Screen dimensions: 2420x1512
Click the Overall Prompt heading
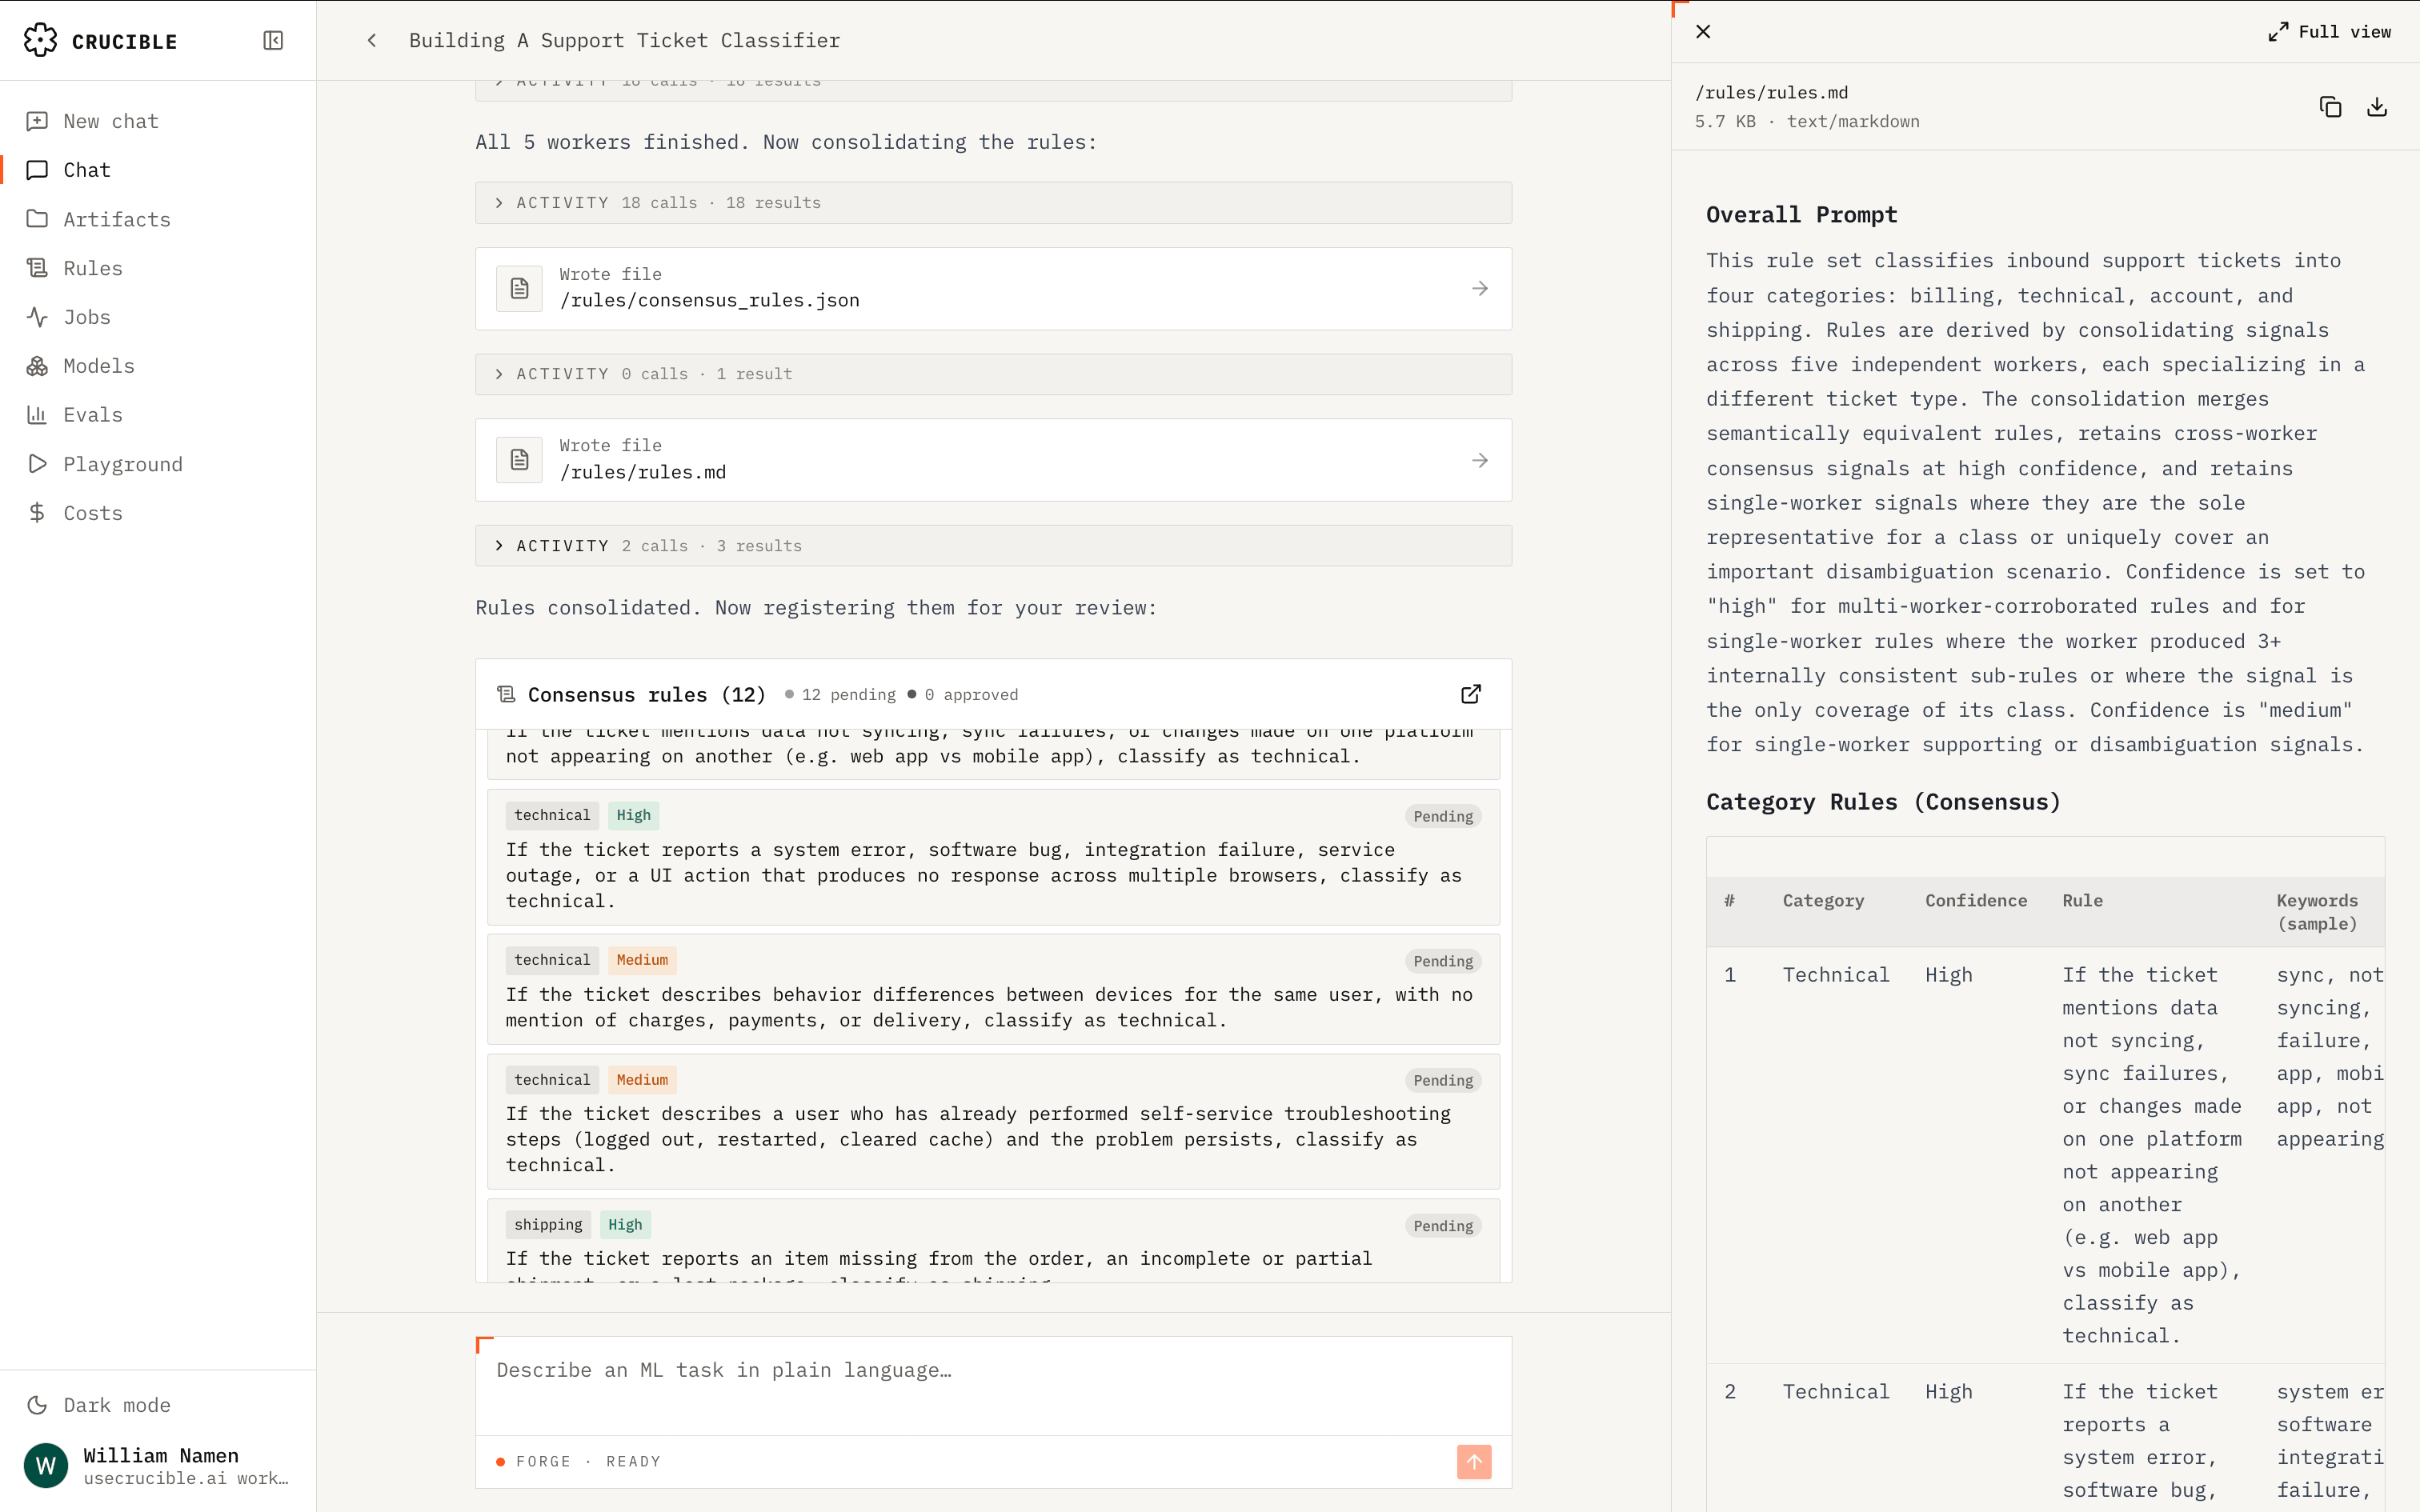coord(1801,215)
